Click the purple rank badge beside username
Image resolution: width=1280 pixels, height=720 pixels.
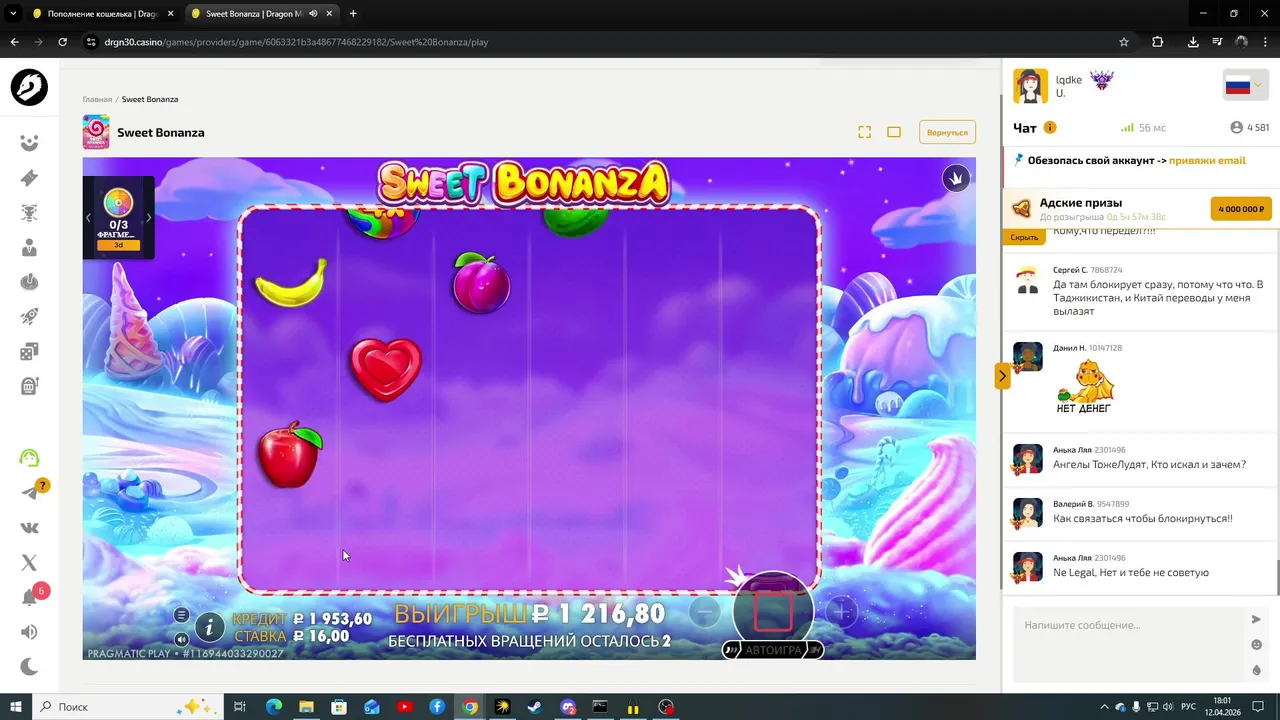(1101, 80)
